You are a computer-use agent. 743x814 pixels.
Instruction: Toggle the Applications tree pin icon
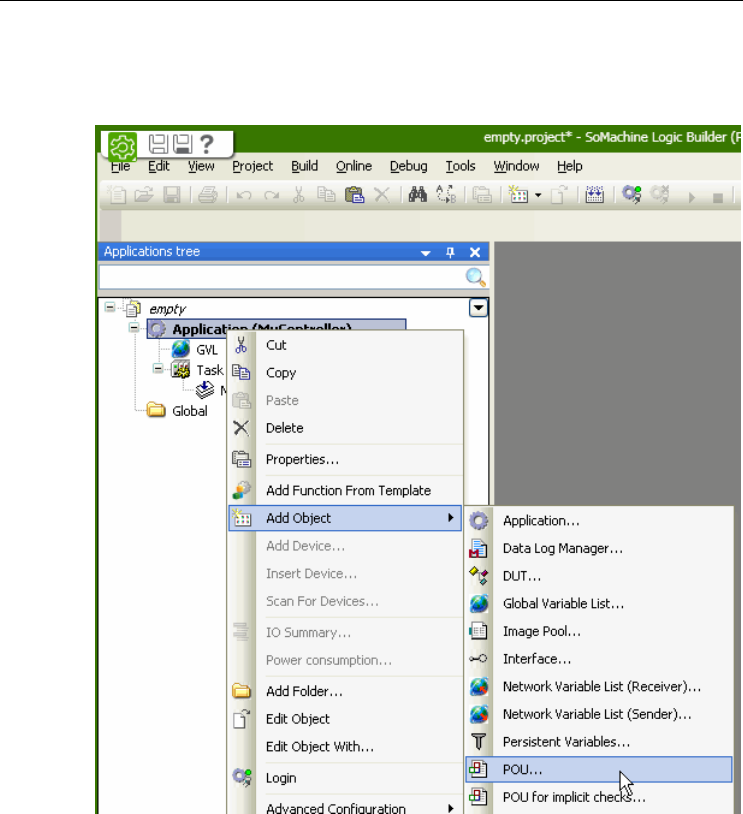pos(450,252)
